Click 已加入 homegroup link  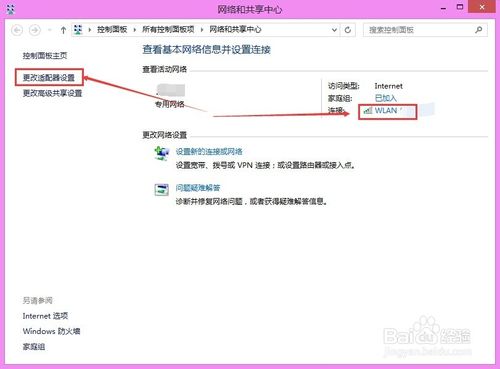pyautogui.click(x=386, y=98)
